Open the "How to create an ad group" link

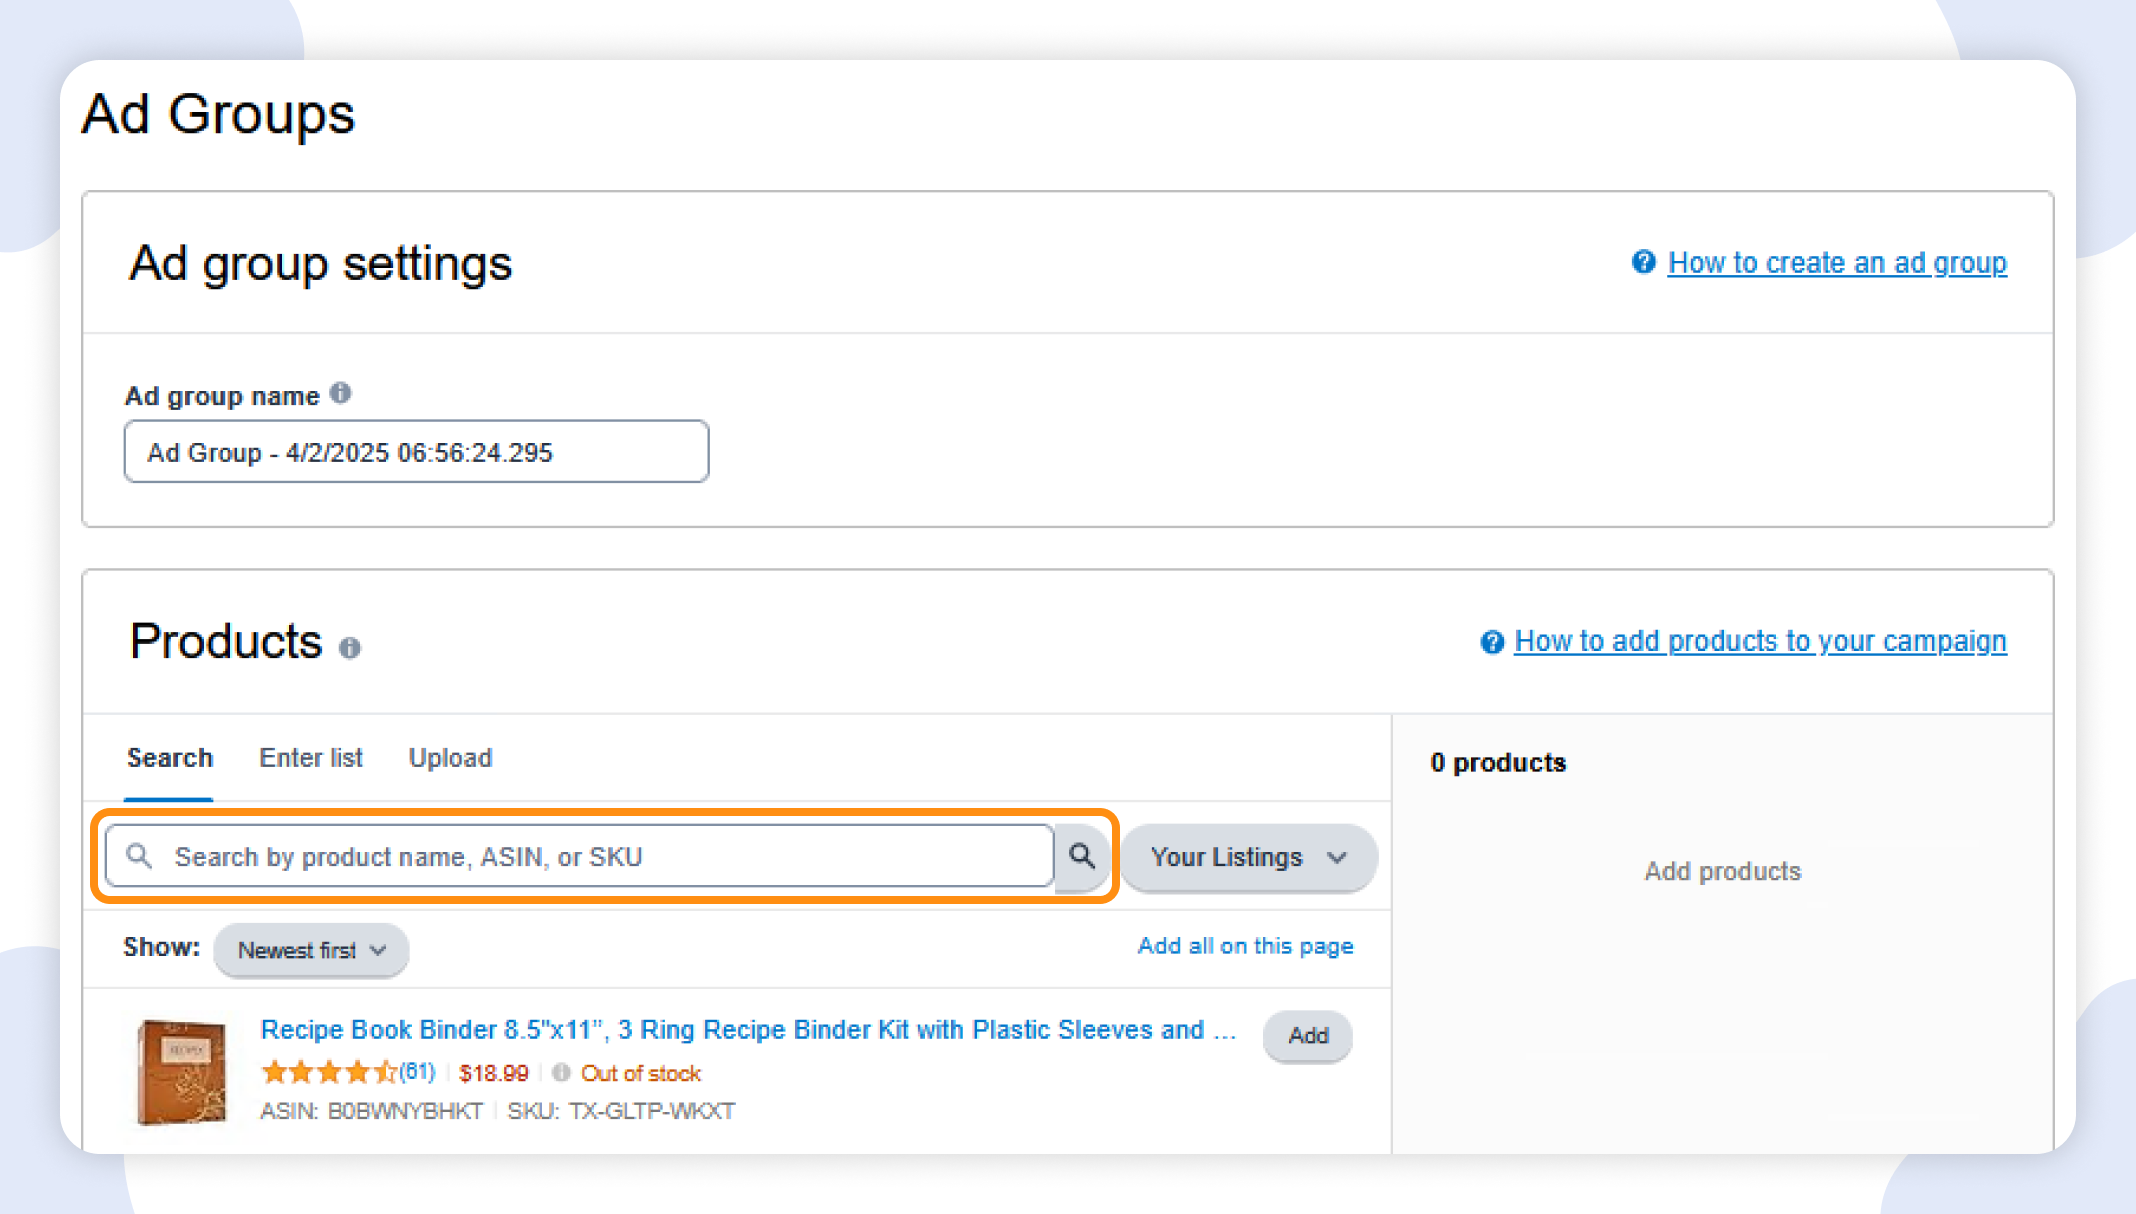pos(1837,262)
